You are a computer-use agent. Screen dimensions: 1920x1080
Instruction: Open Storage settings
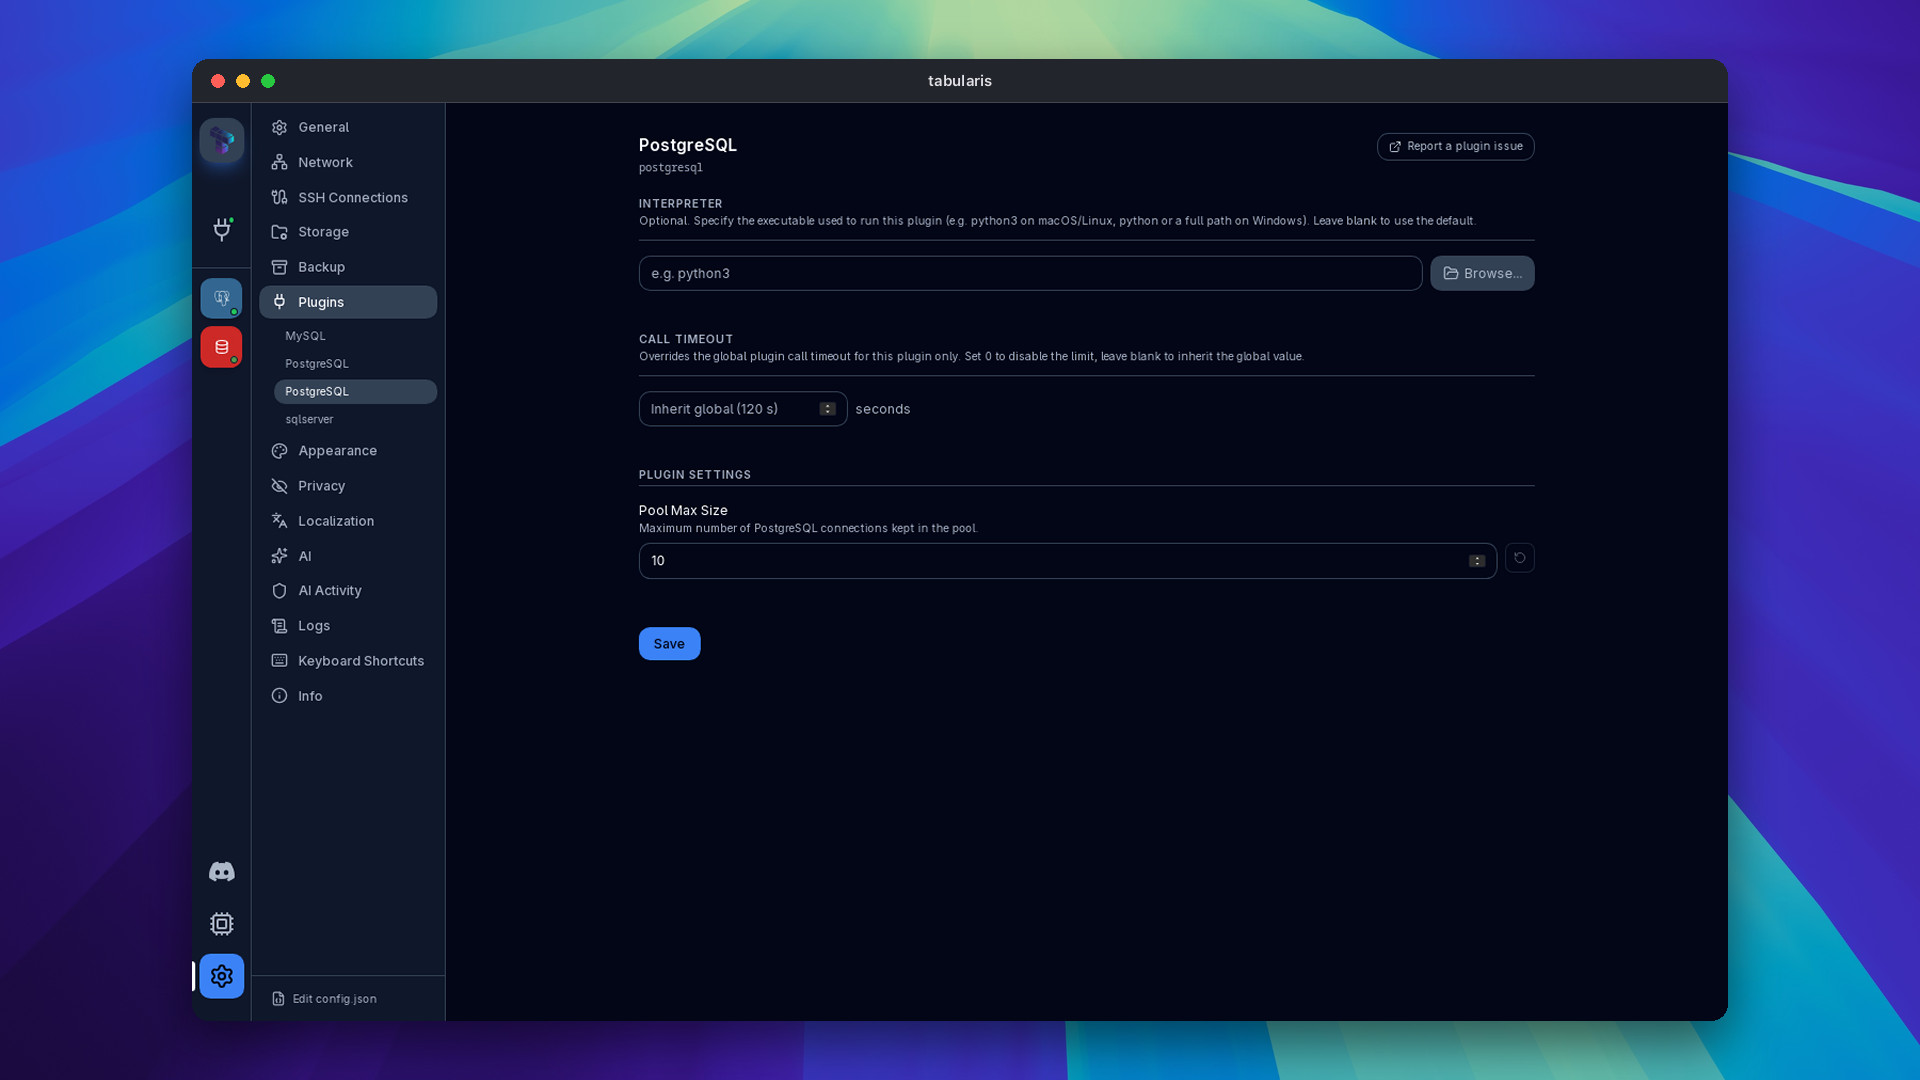[x=348, y=232]
